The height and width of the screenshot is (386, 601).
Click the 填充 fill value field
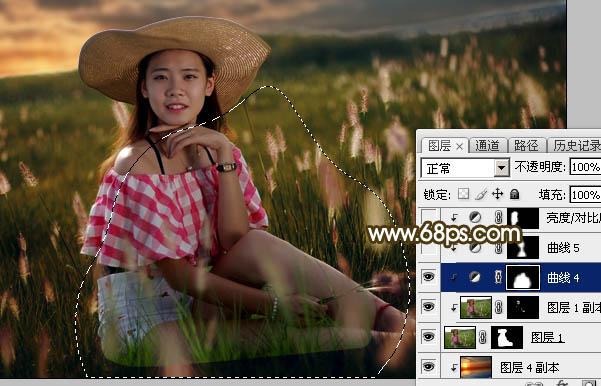(585, 195)
